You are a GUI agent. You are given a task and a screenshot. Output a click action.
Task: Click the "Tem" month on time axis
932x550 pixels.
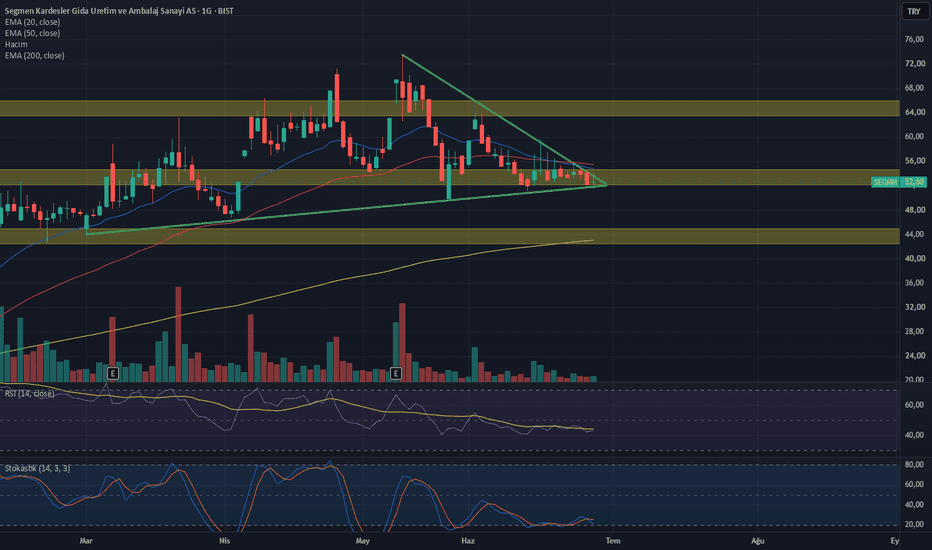[x=613, y=540]
